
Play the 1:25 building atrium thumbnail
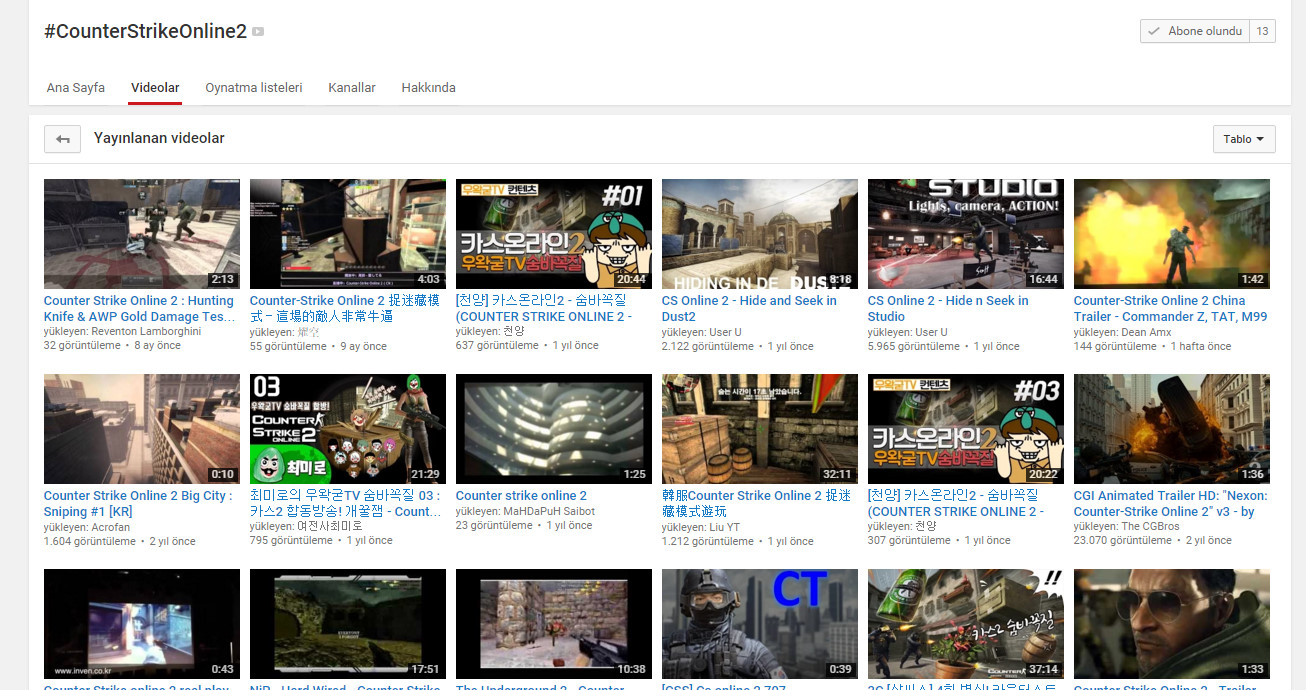click(554, 429)
